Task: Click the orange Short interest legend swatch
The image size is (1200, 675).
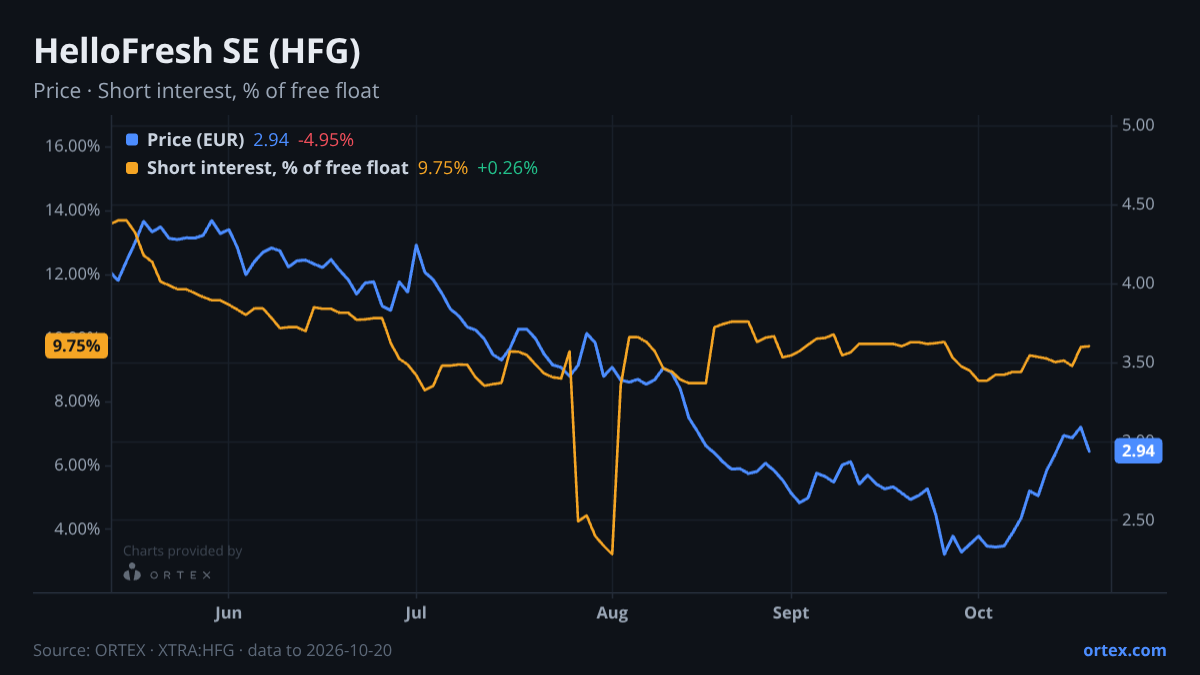Action: click(x=132, y=168)
